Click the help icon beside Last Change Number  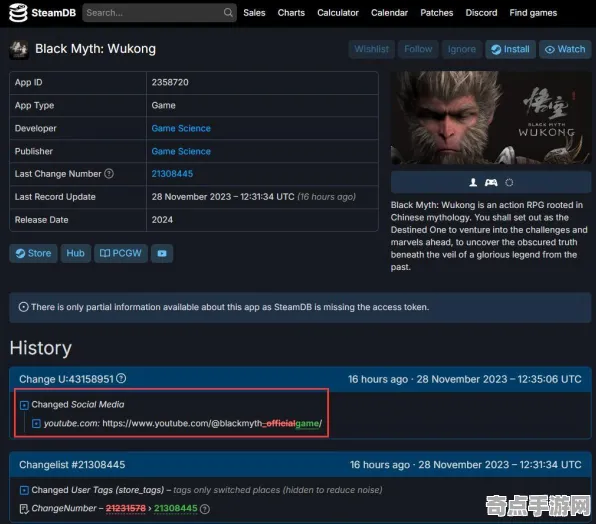pyautogui.click(x=109, y=174)
